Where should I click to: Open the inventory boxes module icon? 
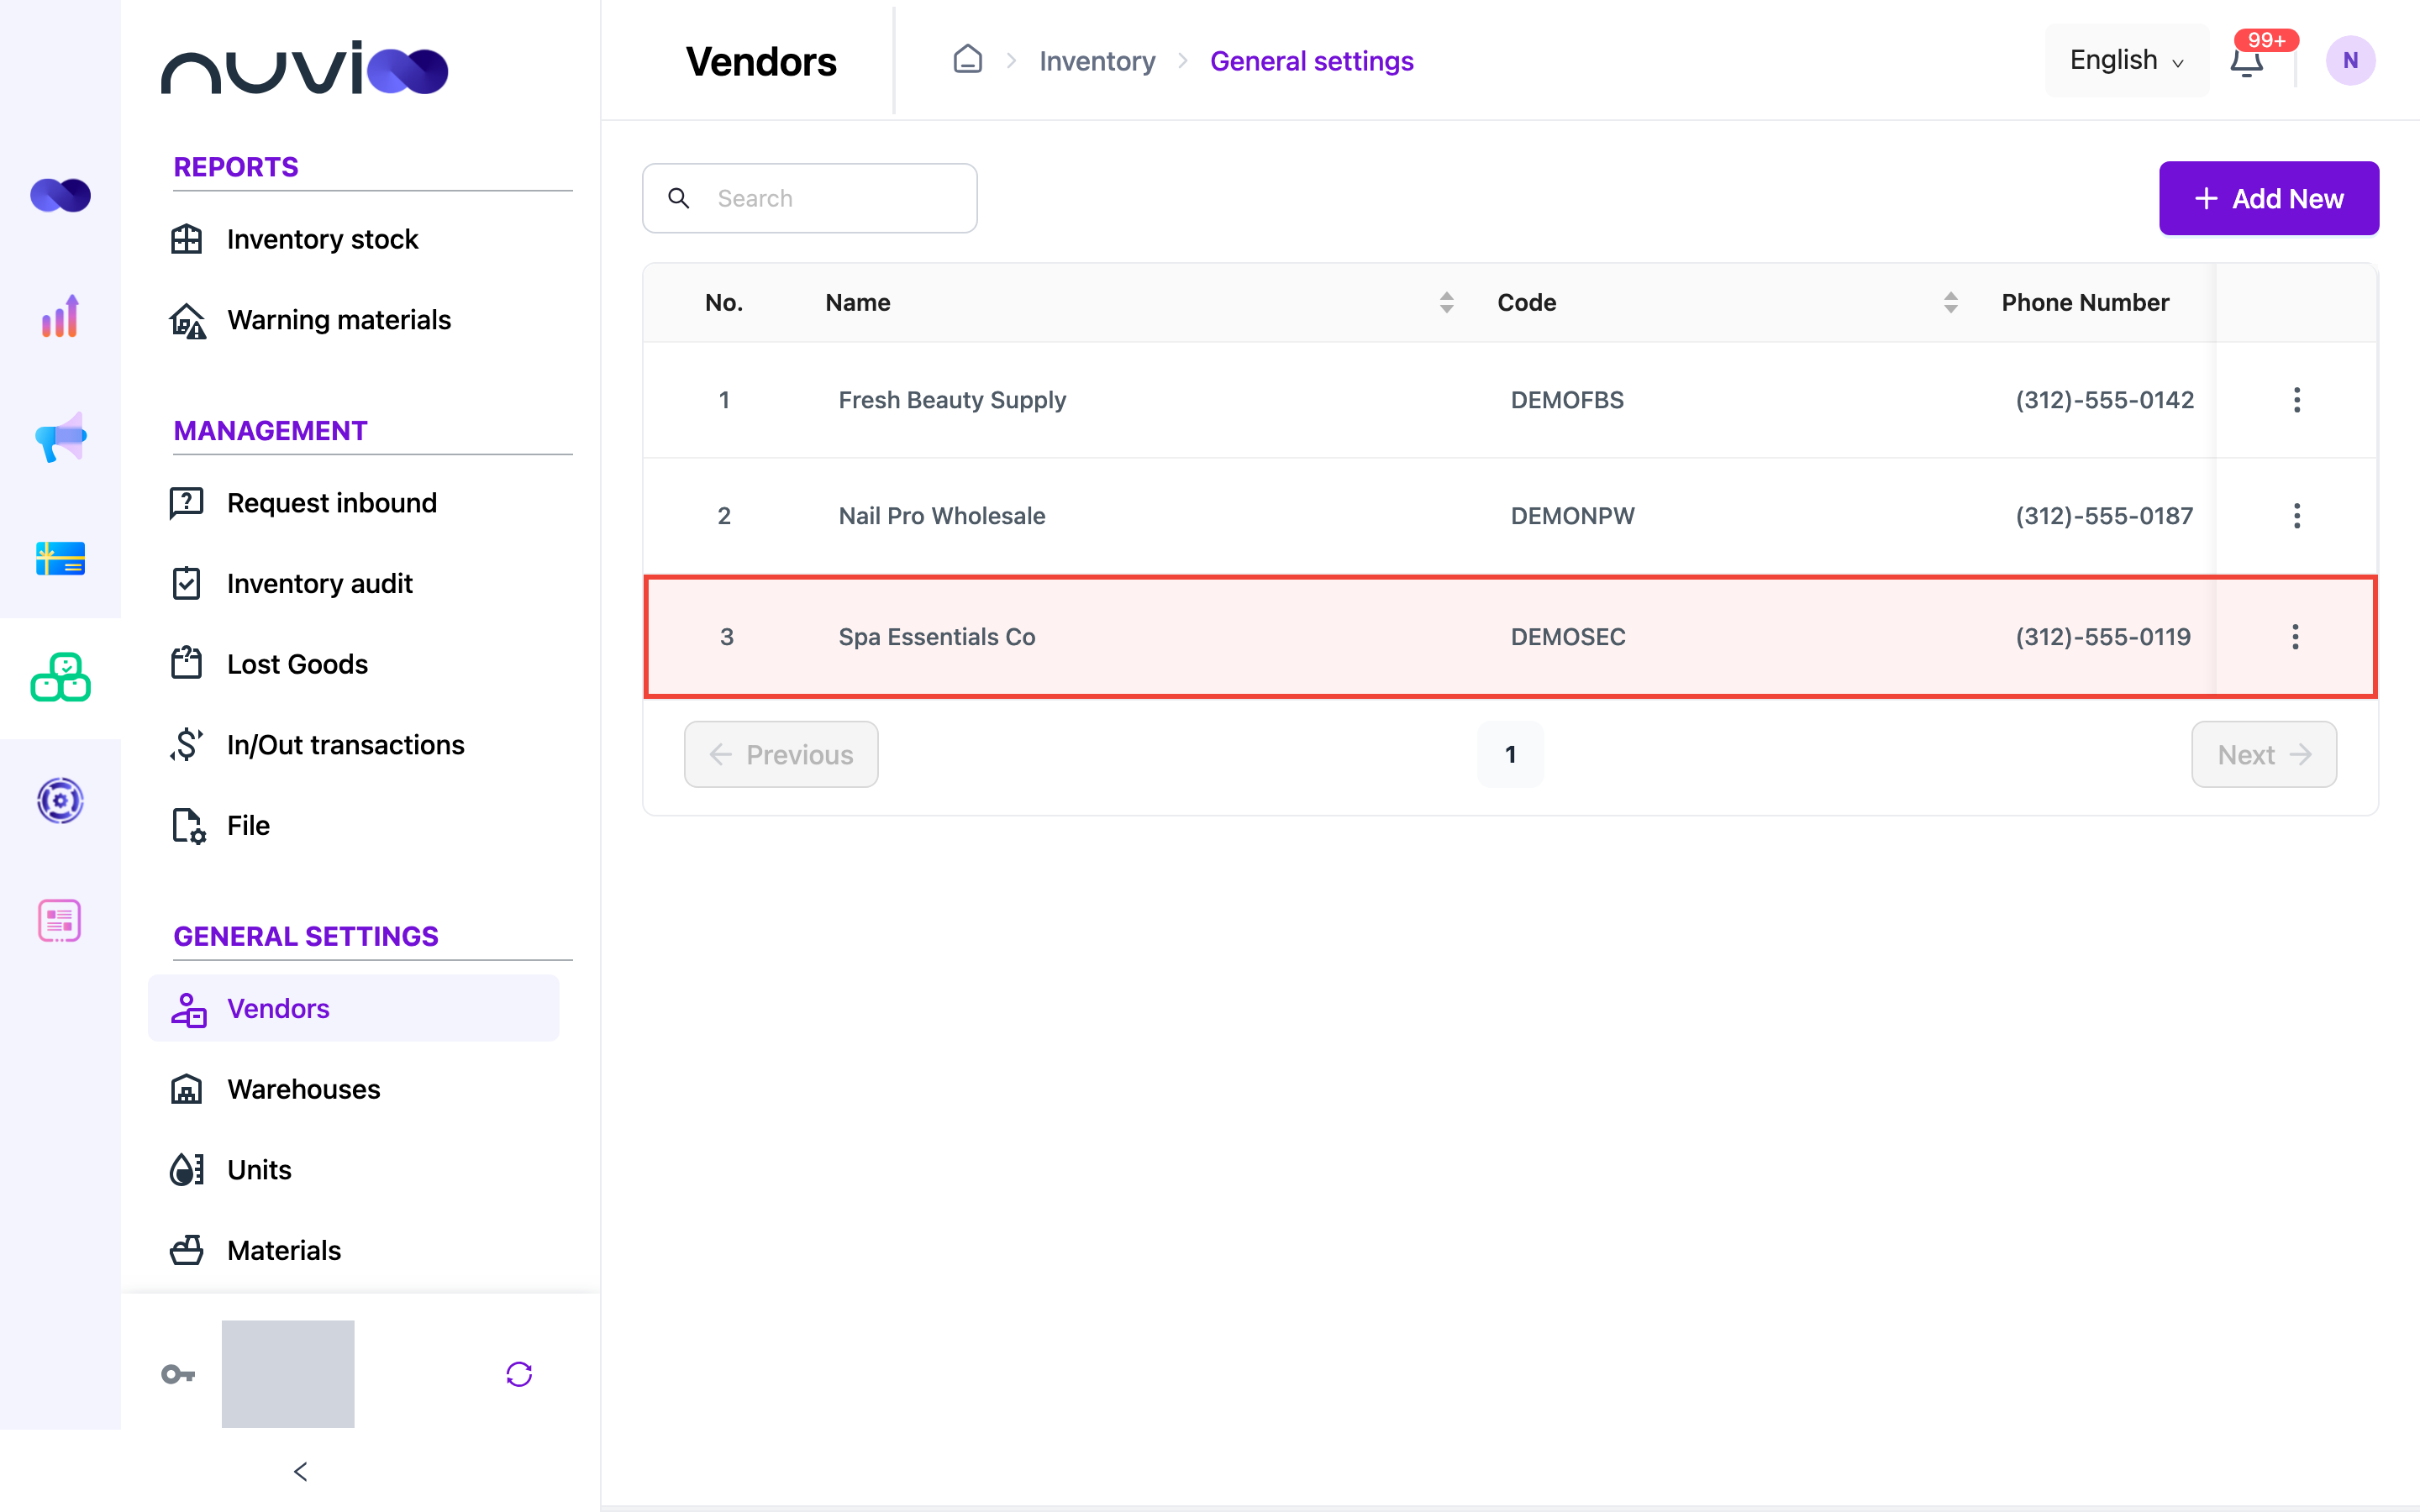coord(60,678)
